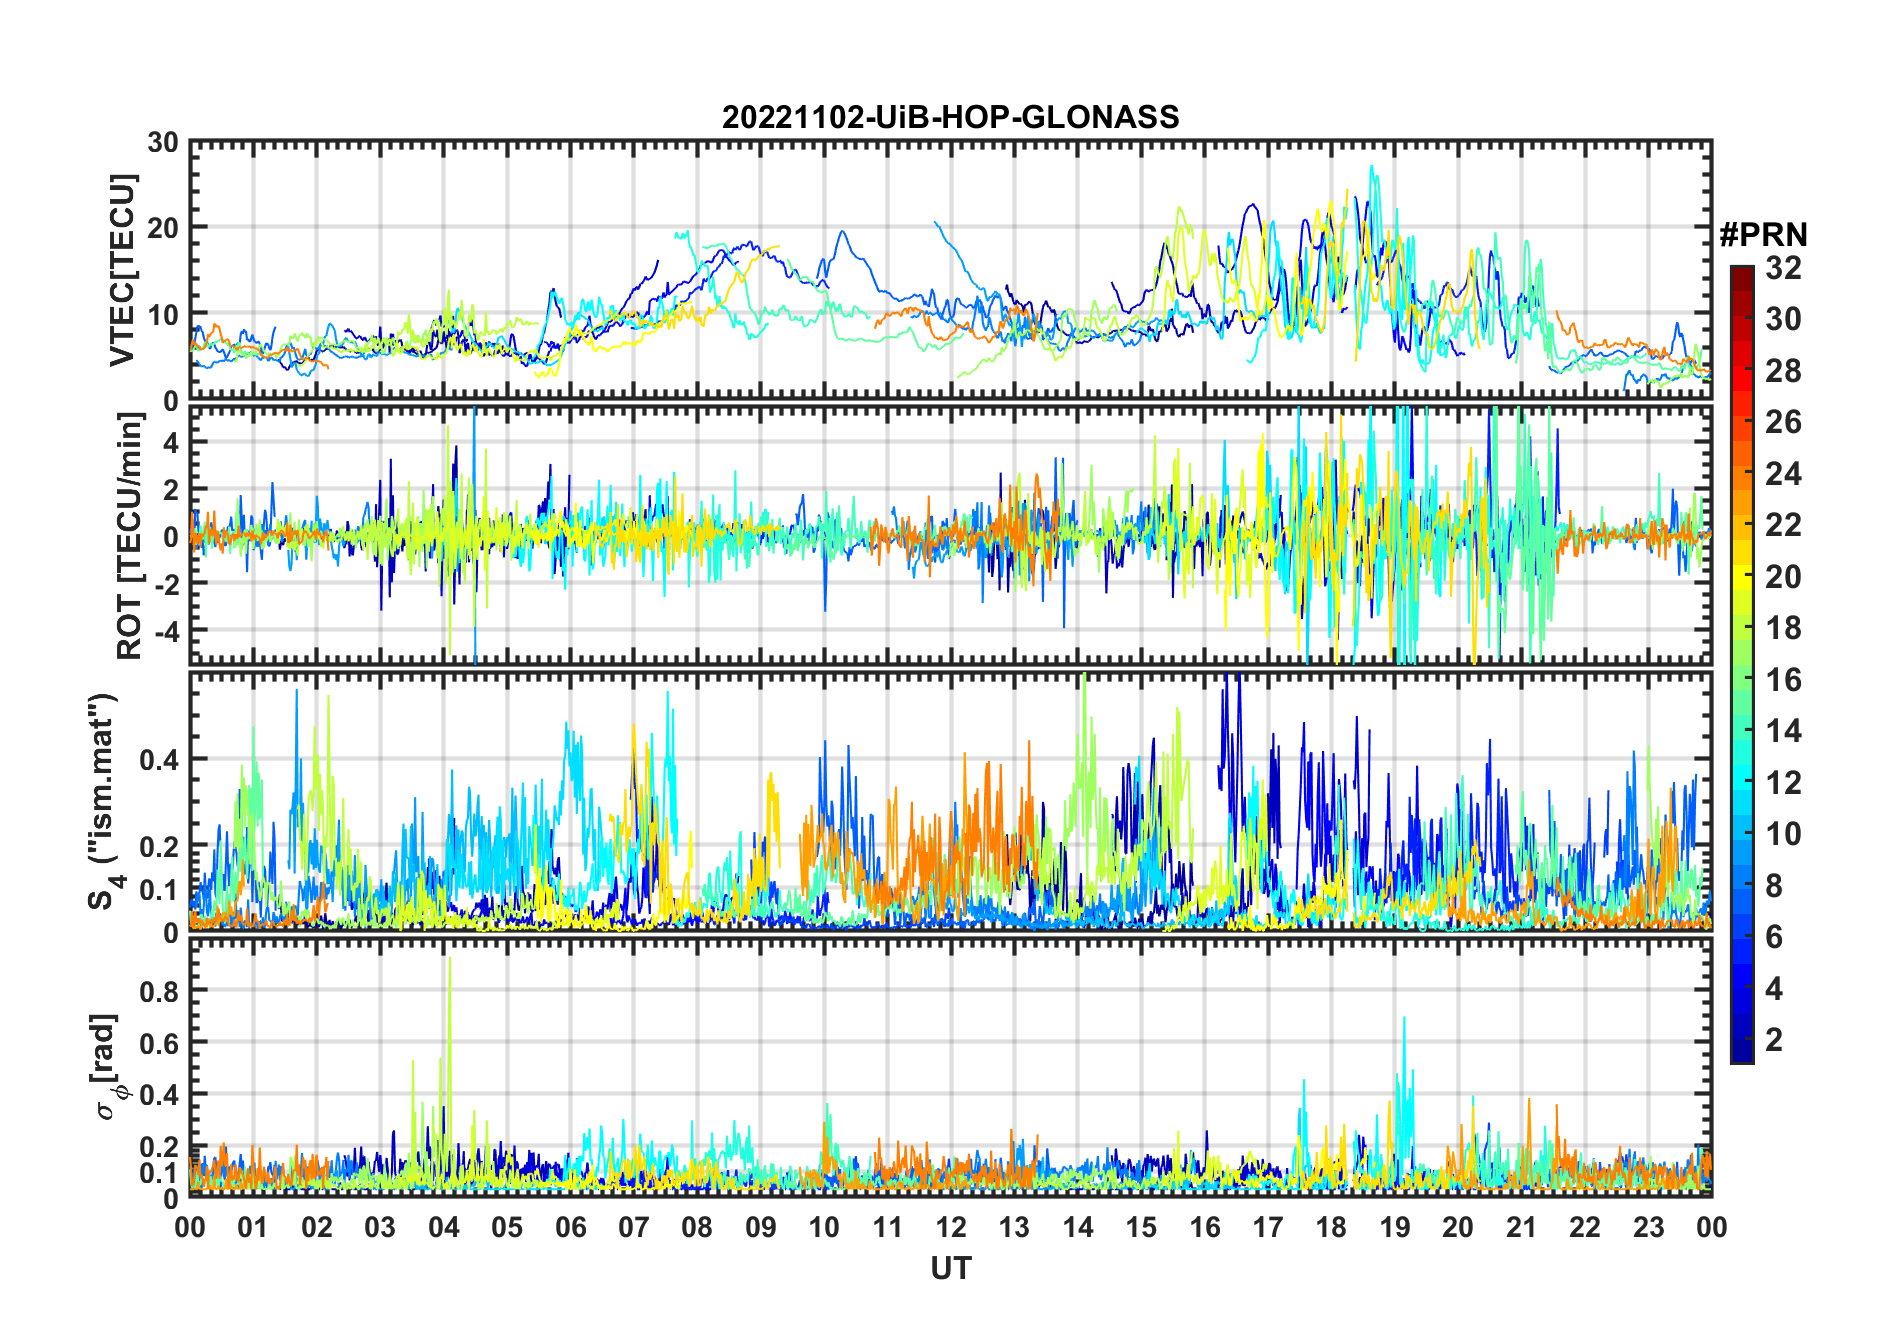Click the sigma-phi axis tick label 0.6

click(159, 1043)
